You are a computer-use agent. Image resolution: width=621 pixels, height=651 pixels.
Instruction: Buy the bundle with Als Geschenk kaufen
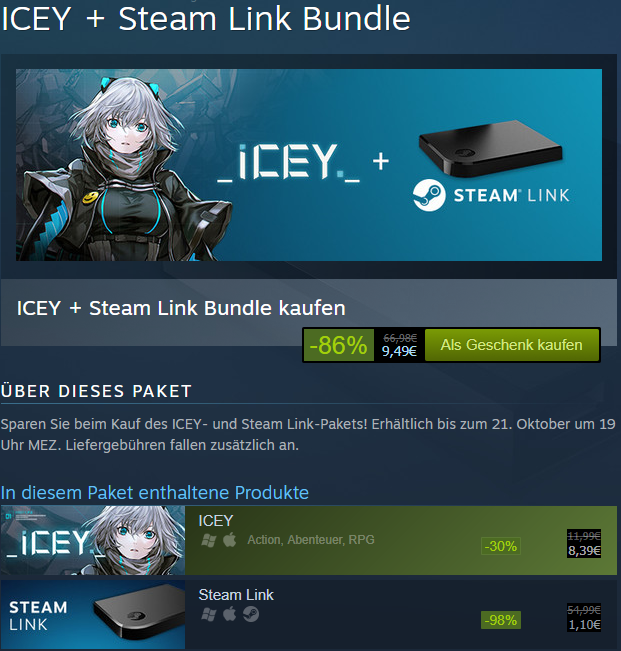tap(512, 345)
